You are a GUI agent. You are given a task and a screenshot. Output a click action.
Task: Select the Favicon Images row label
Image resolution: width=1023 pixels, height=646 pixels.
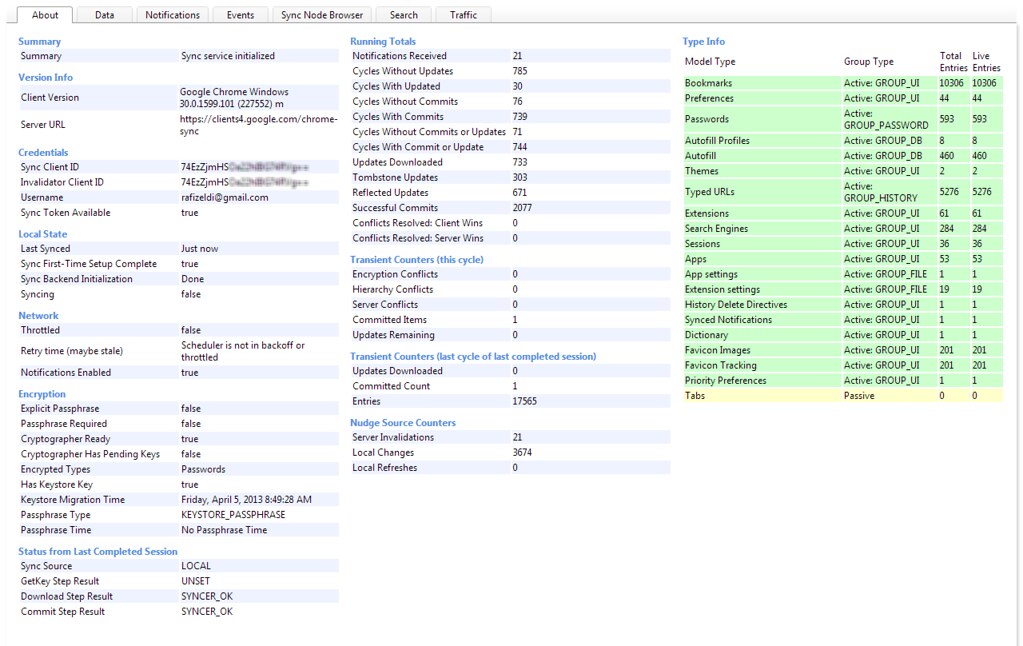point(718,350)
